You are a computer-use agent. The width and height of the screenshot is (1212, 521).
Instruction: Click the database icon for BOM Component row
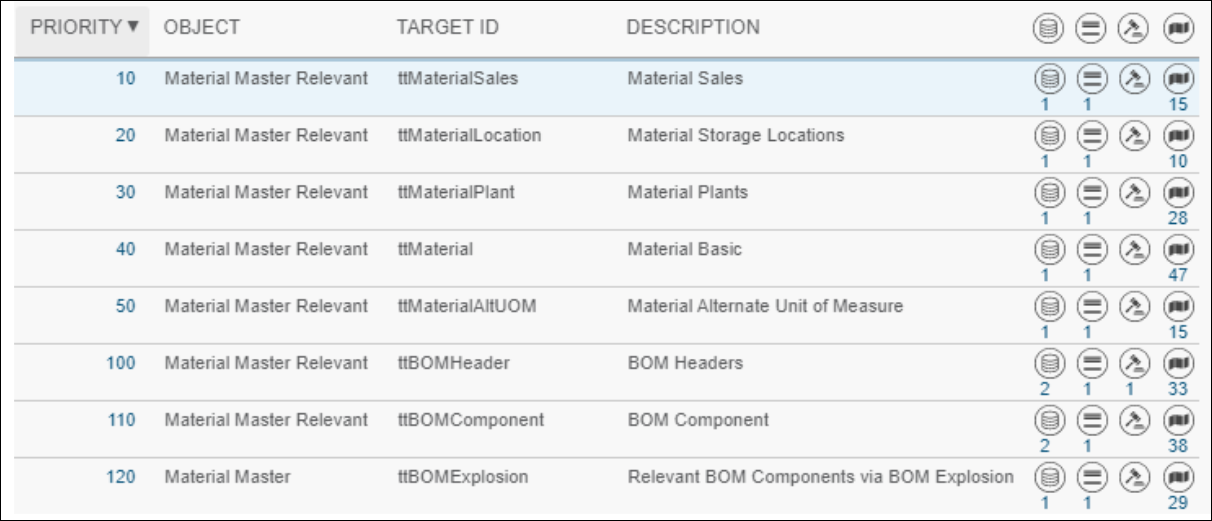point(1047,421)
